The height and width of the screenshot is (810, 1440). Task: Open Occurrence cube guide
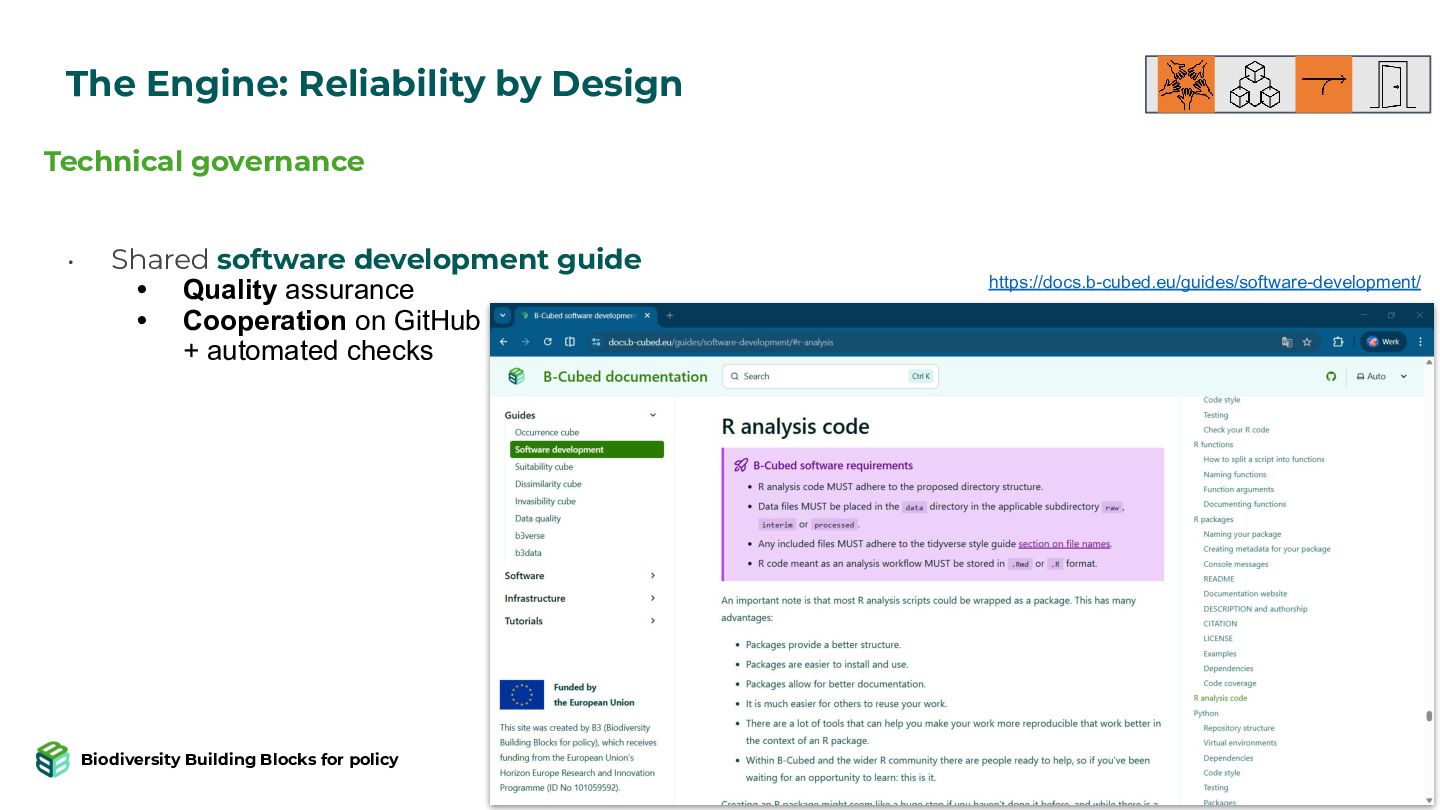tap(547, 432)
